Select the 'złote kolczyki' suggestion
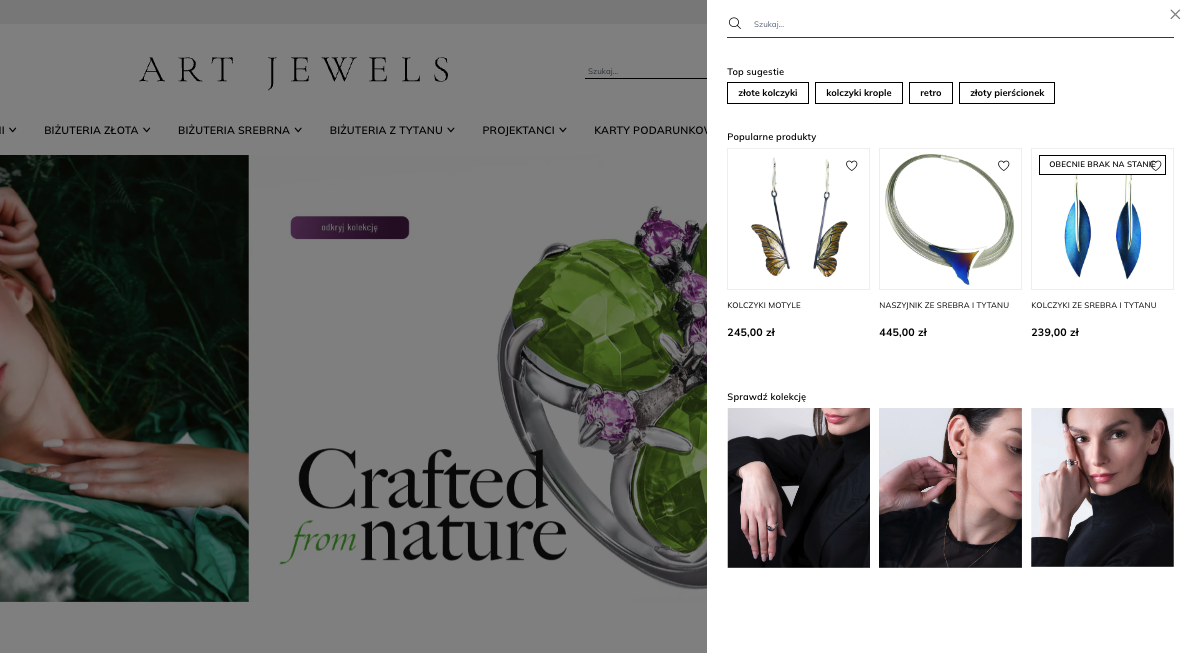 tap(768, 93)
